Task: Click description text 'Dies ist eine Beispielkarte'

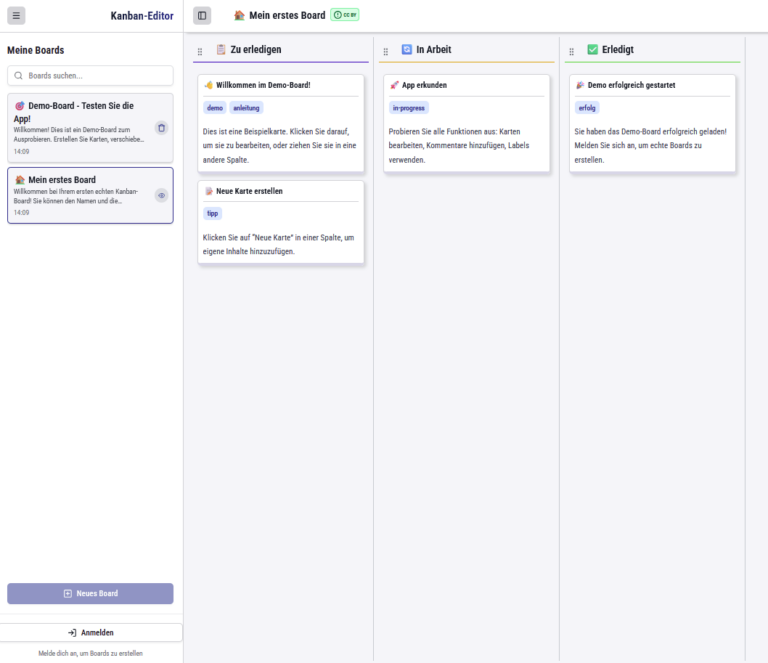Action: click(x=245, y=132)
